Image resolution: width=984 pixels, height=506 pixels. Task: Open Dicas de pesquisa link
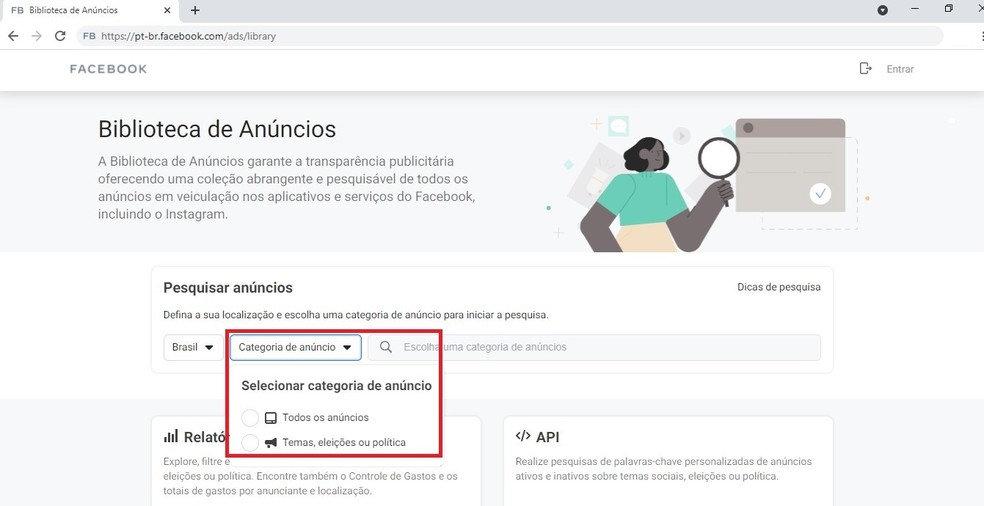click(779, 287)
